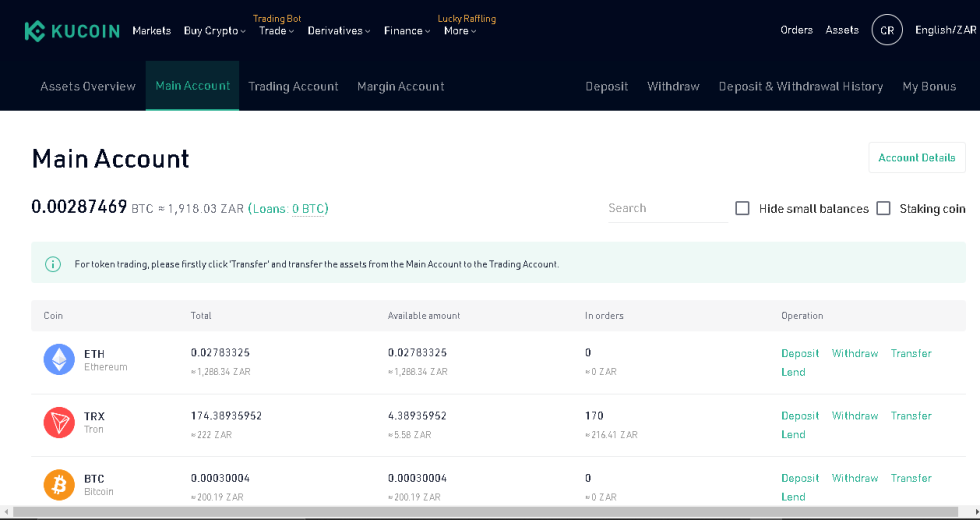Click the info icon in the transfer notice

(53, 264)
